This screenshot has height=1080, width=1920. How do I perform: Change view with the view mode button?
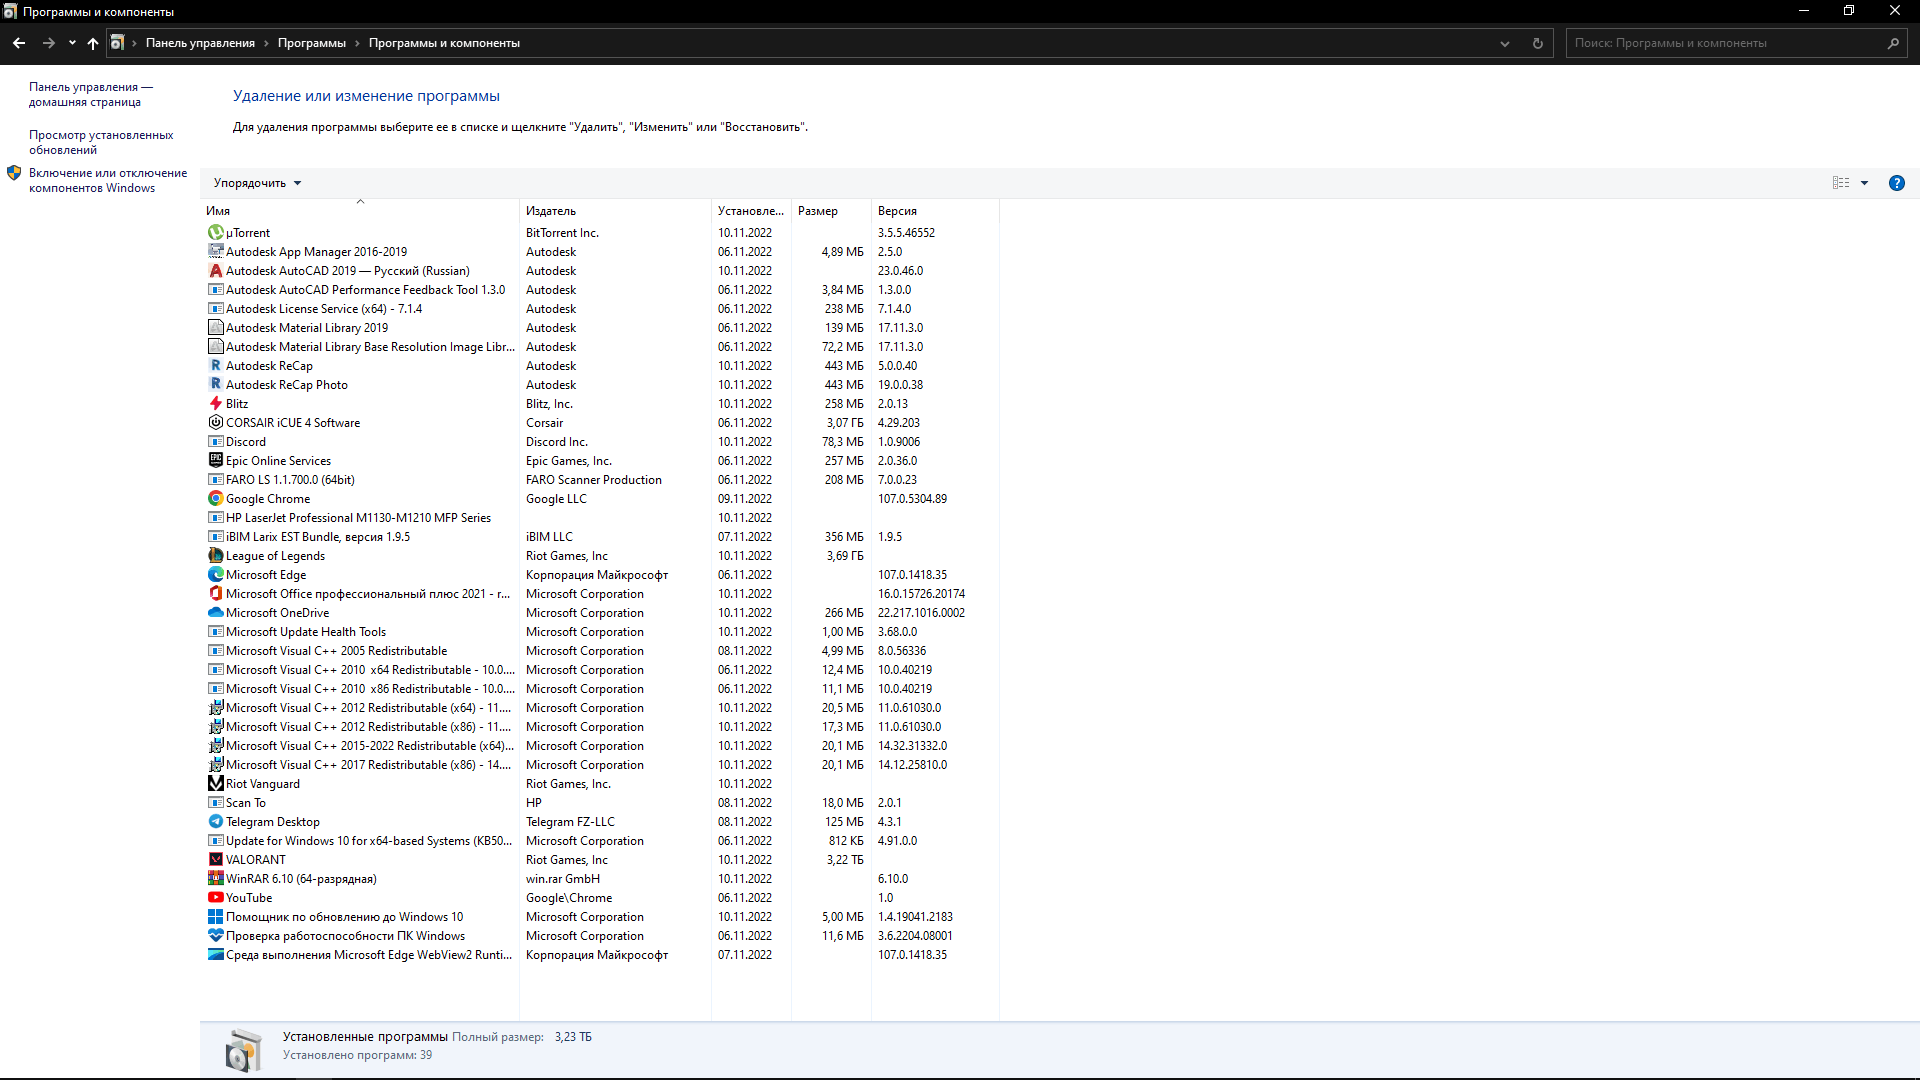(1841, 183)
